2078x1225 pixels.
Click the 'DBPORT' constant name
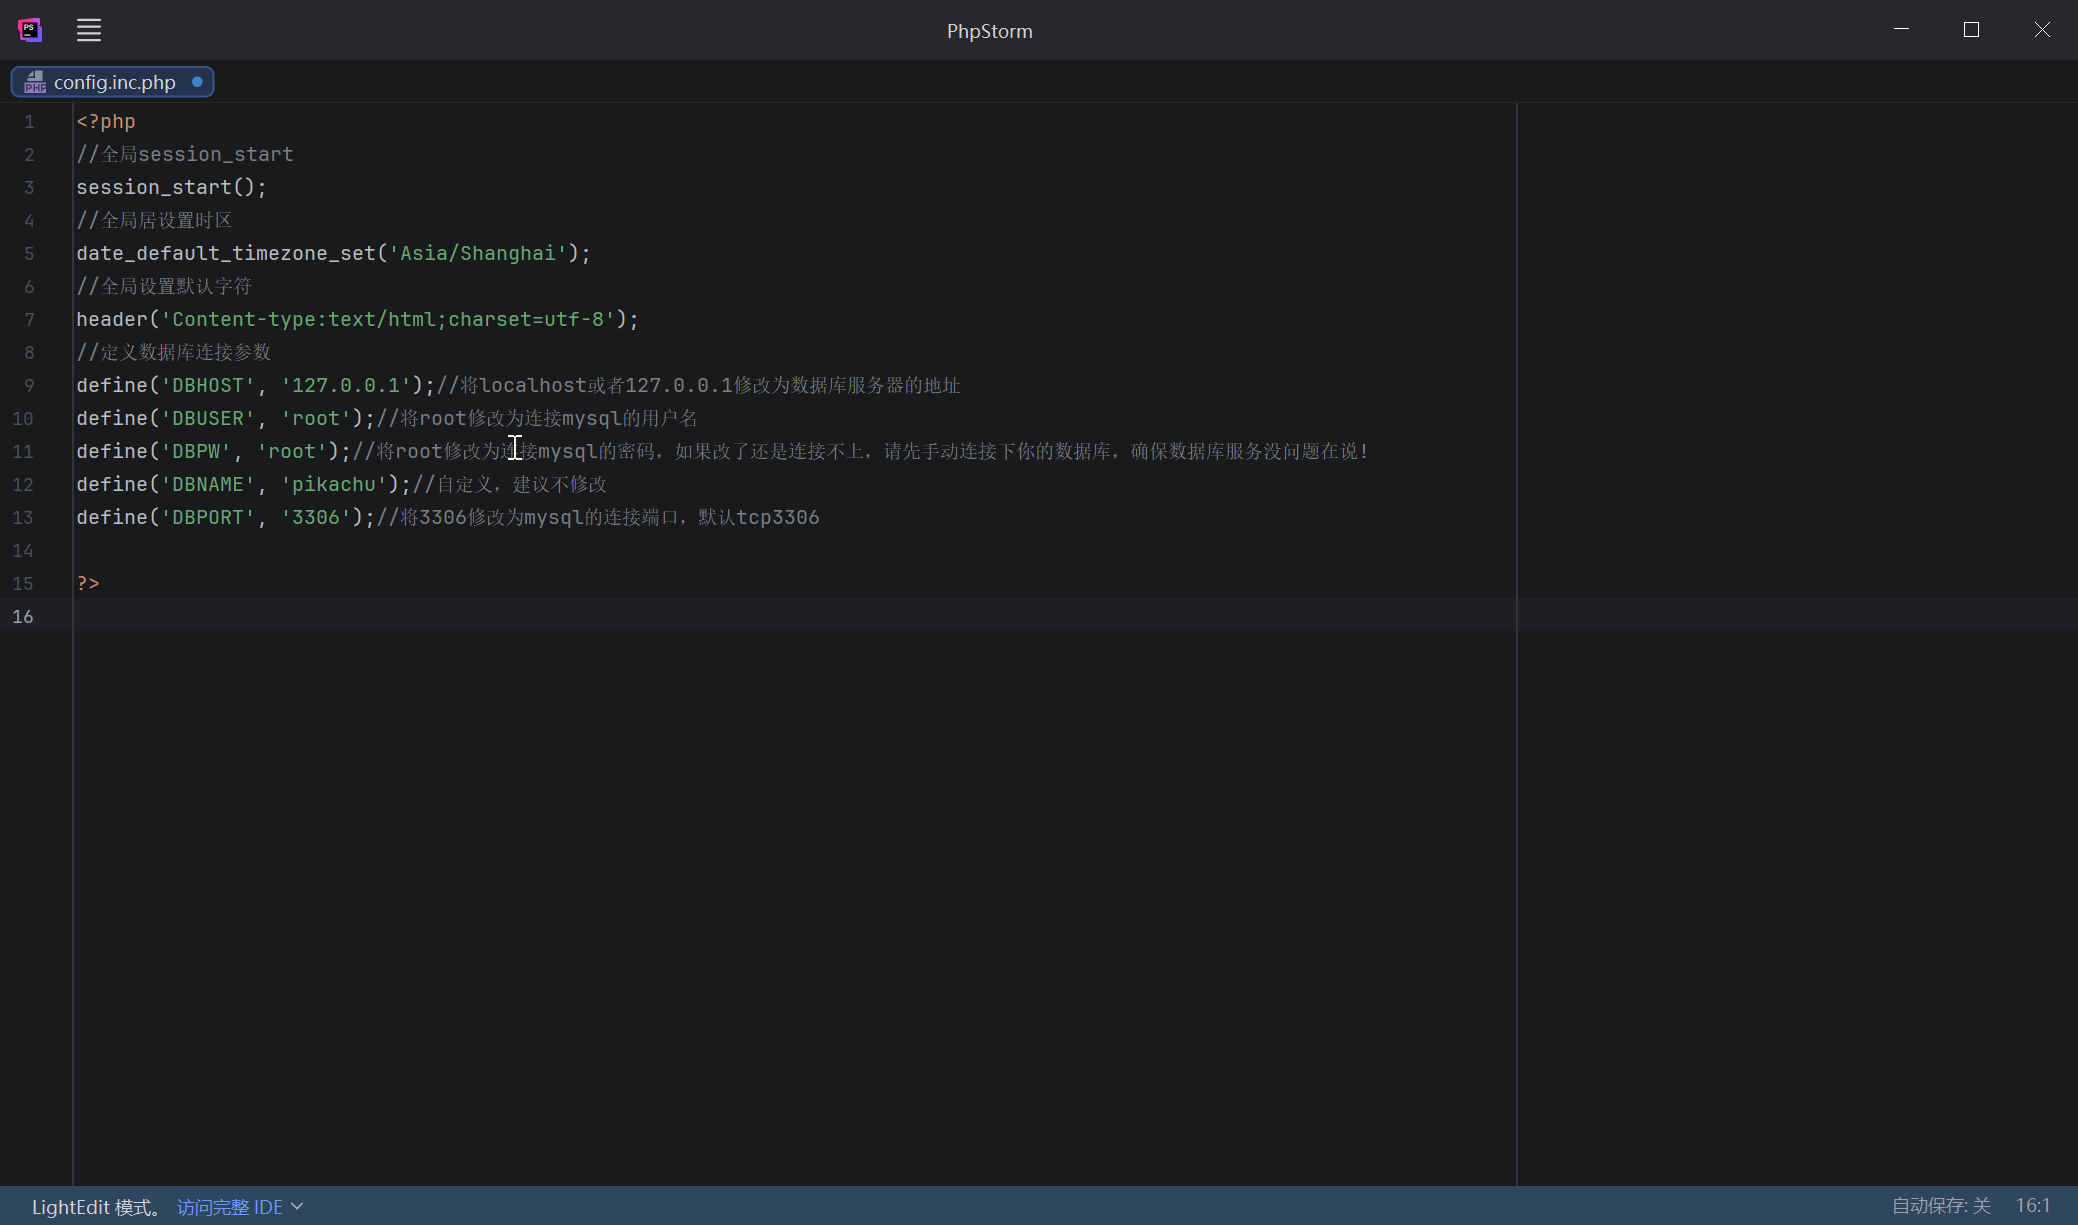pos(208,518)
